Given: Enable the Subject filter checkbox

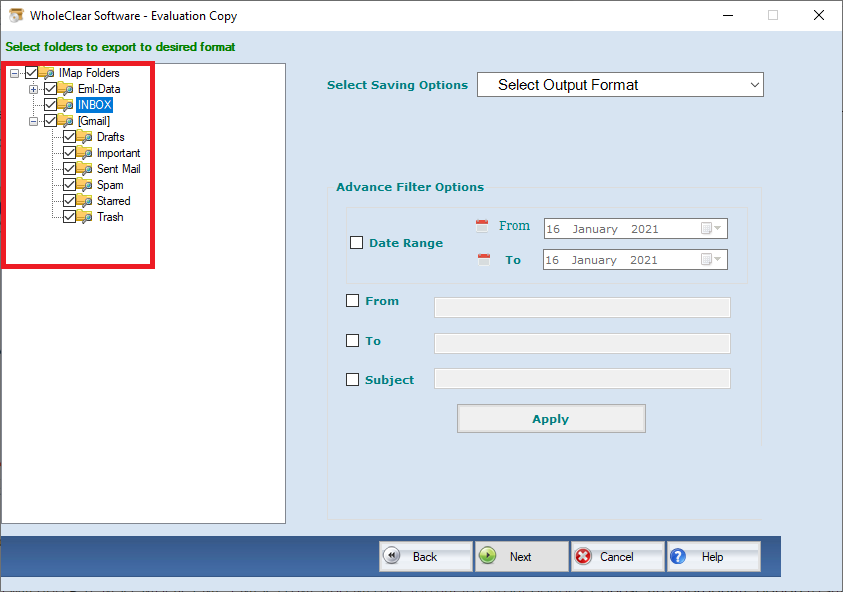Looking at the screenshot, I should (352, 380).
